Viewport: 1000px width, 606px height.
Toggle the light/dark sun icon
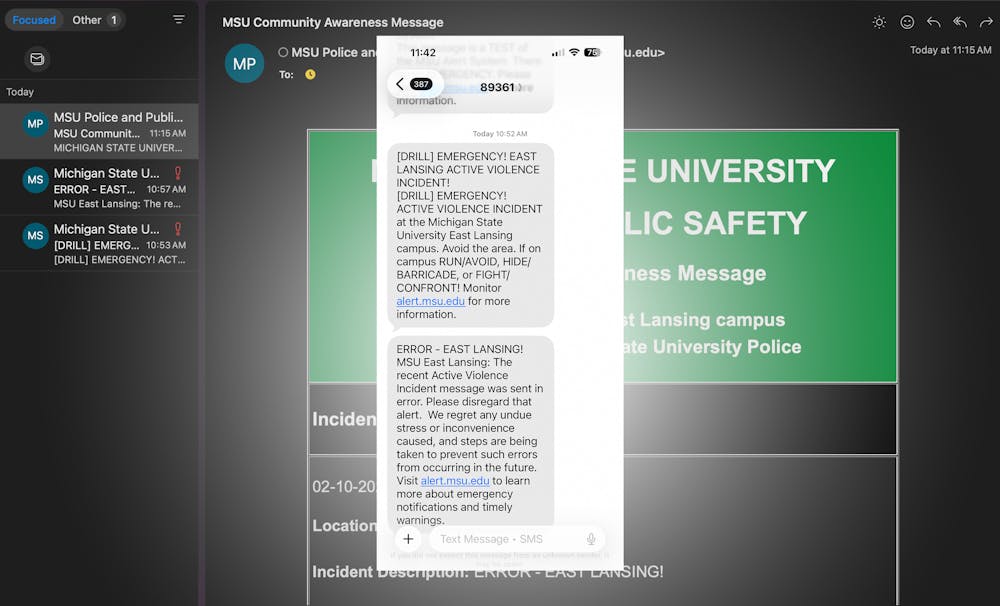click(879, 22)
